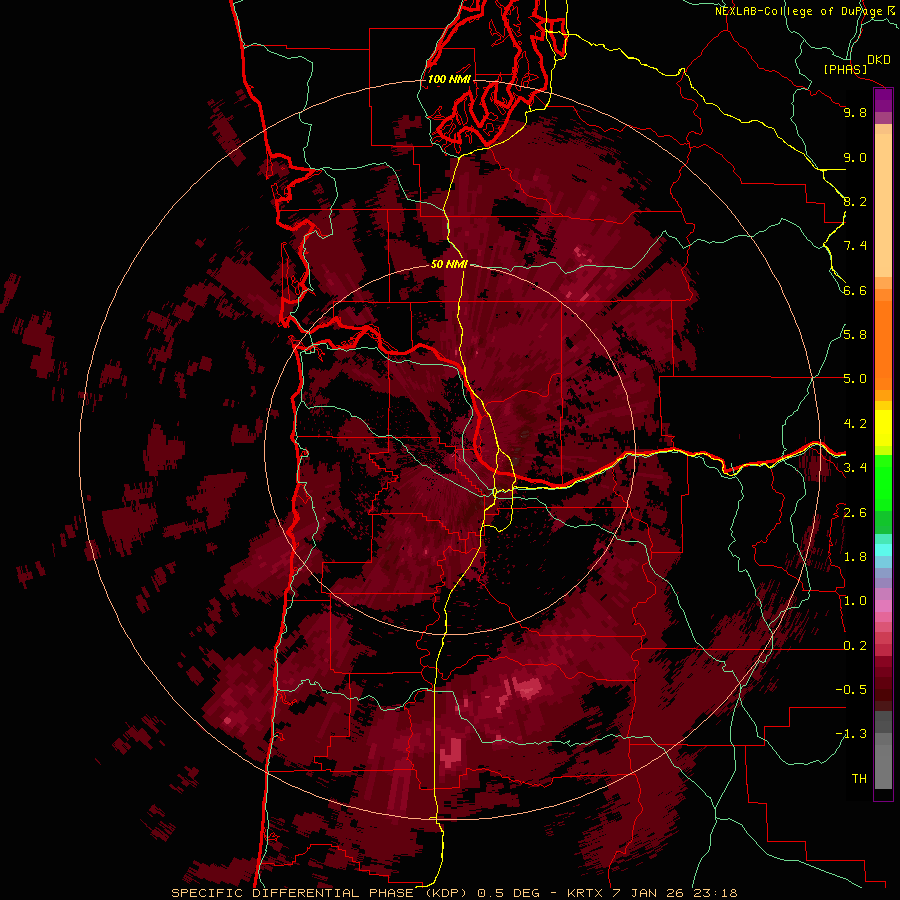The height and width of the screenshot is (900, 900).
Task: Click the '[PHAS]' legend label
Action: [845, 70]
